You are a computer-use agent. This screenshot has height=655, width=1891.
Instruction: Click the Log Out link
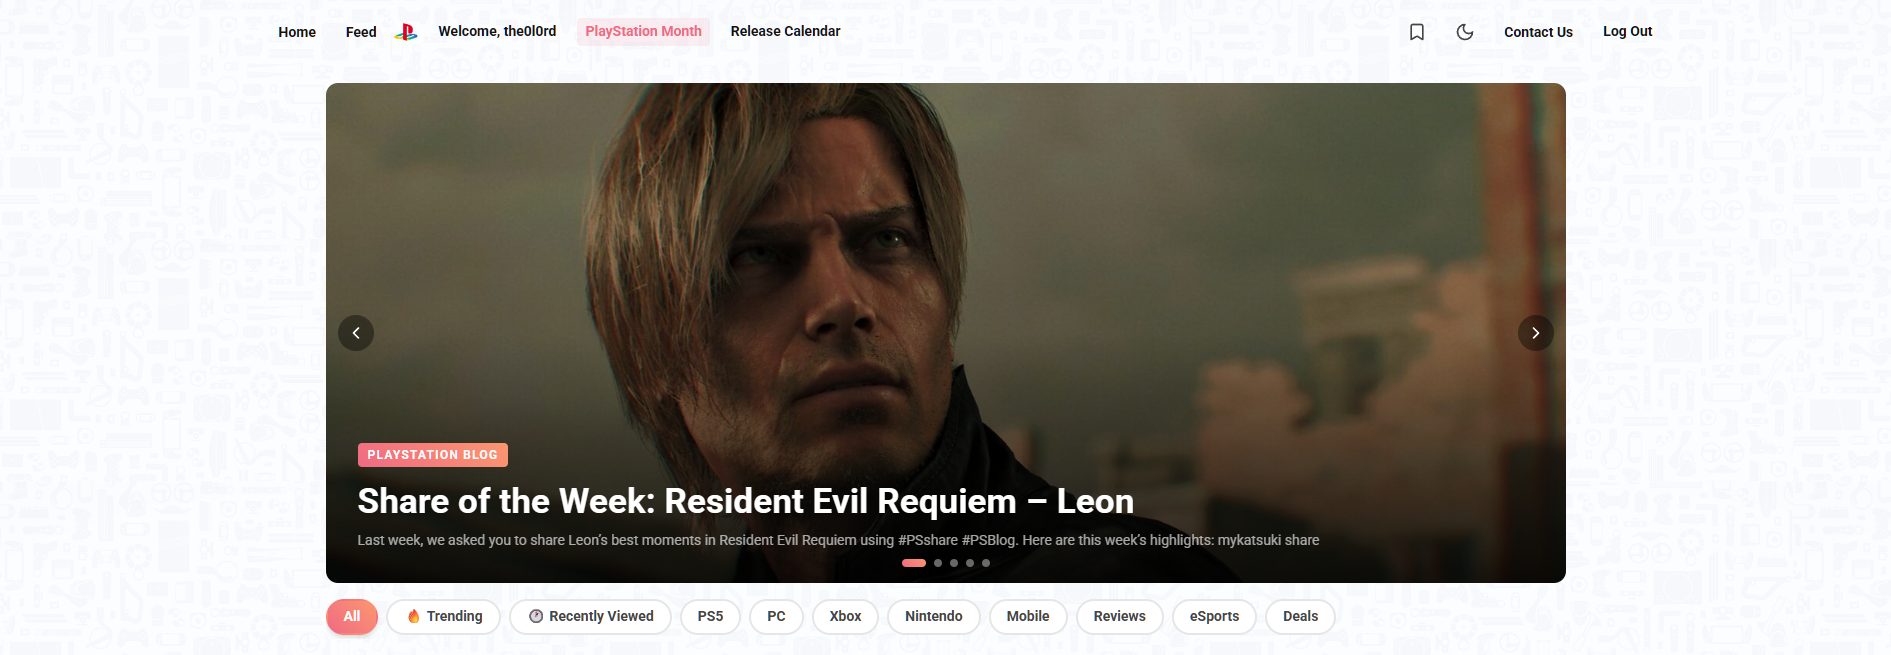(x=1627, y=31)
